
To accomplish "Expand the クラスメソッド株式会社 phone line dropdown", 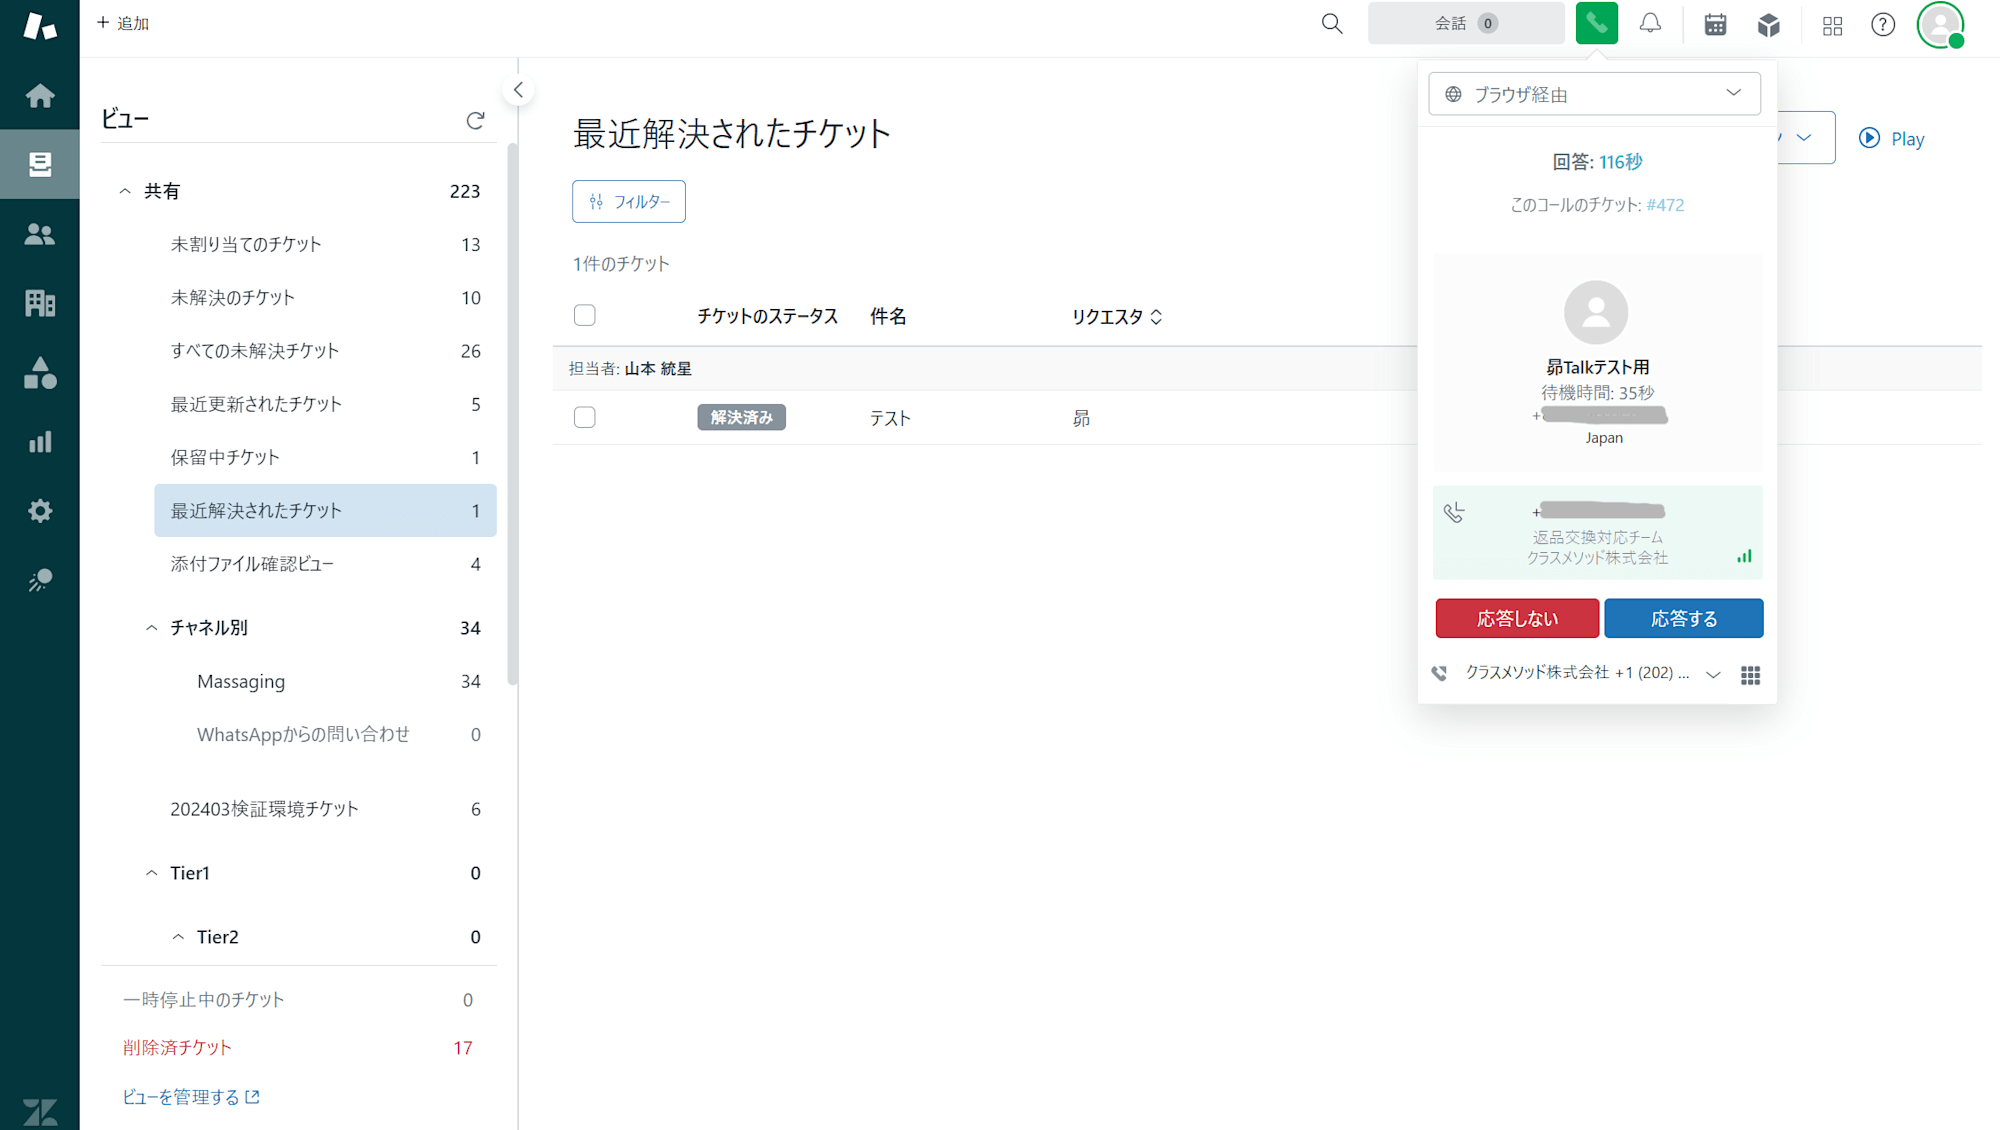I will click(x=1713, y=674).
